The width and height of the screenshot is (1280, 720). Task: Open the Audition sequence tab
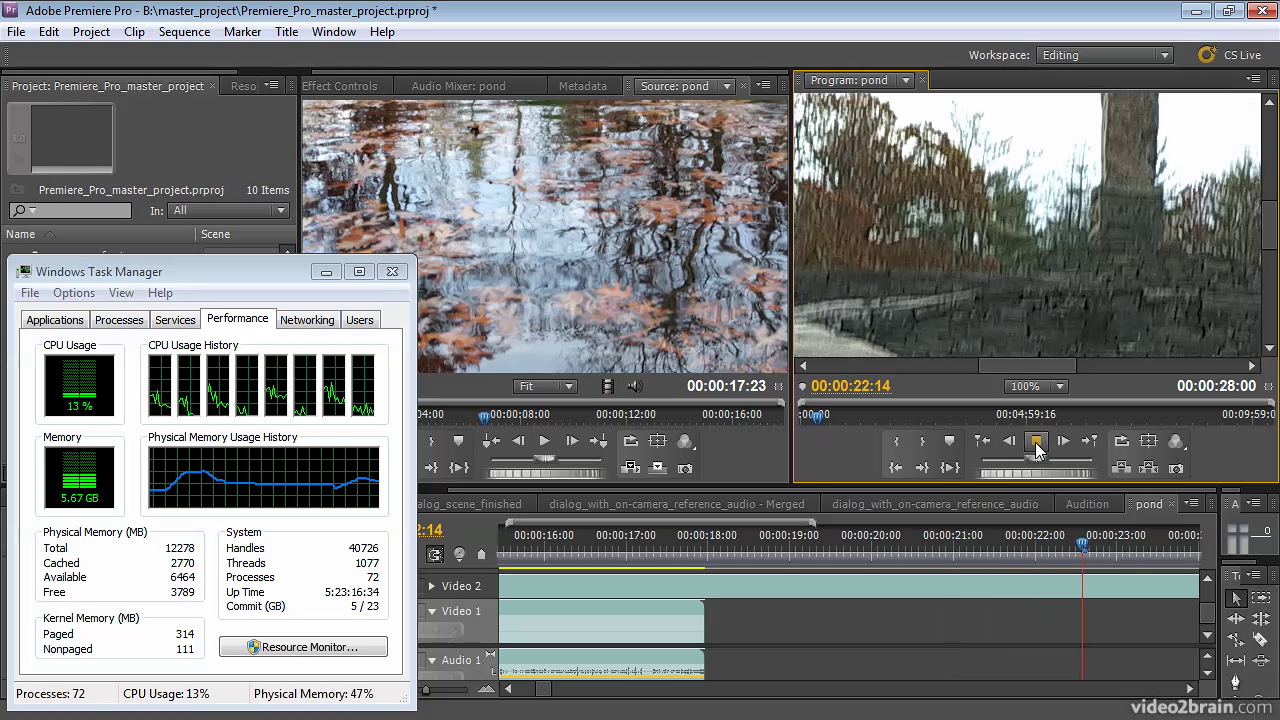click(x=1087, y=504)
